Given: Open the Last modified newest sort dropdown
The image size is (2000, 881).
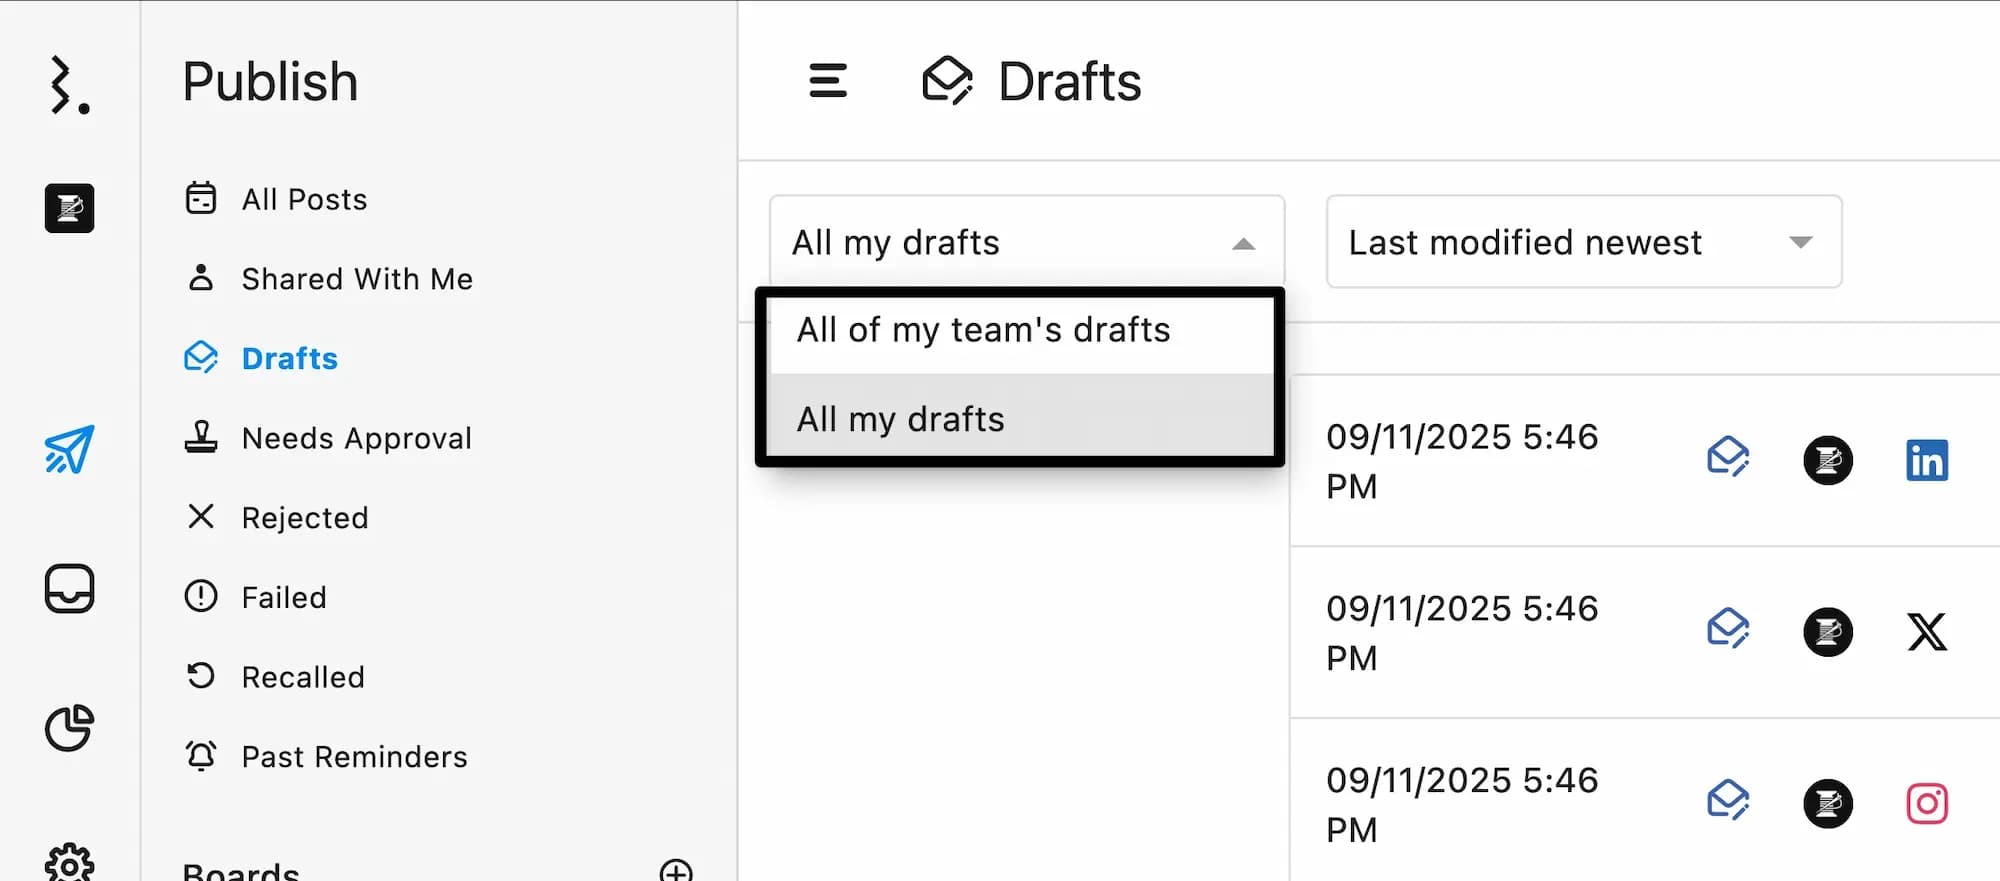Looking at the screenshot, I should coord(1583,242).
